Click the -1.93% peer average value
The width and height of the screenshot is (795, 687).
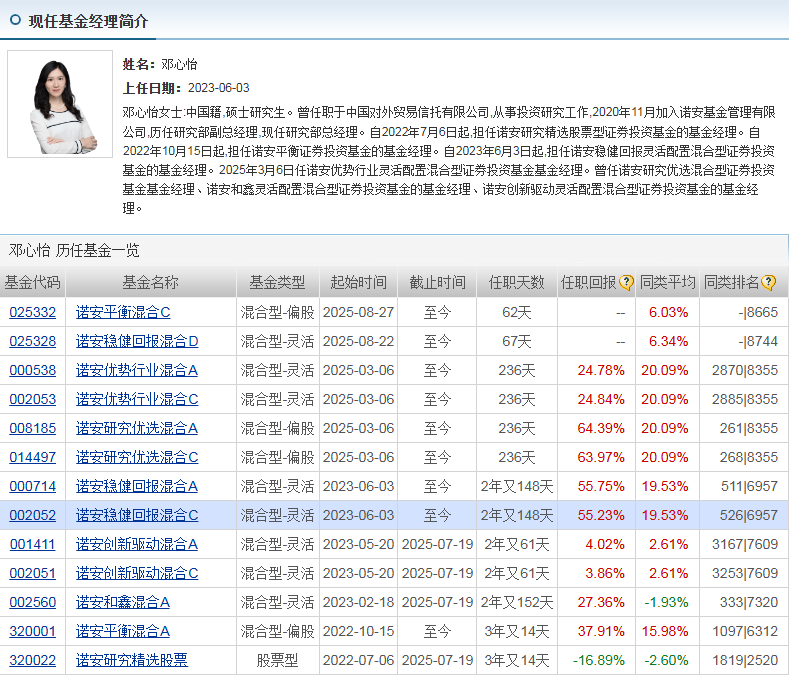point(666,602)
